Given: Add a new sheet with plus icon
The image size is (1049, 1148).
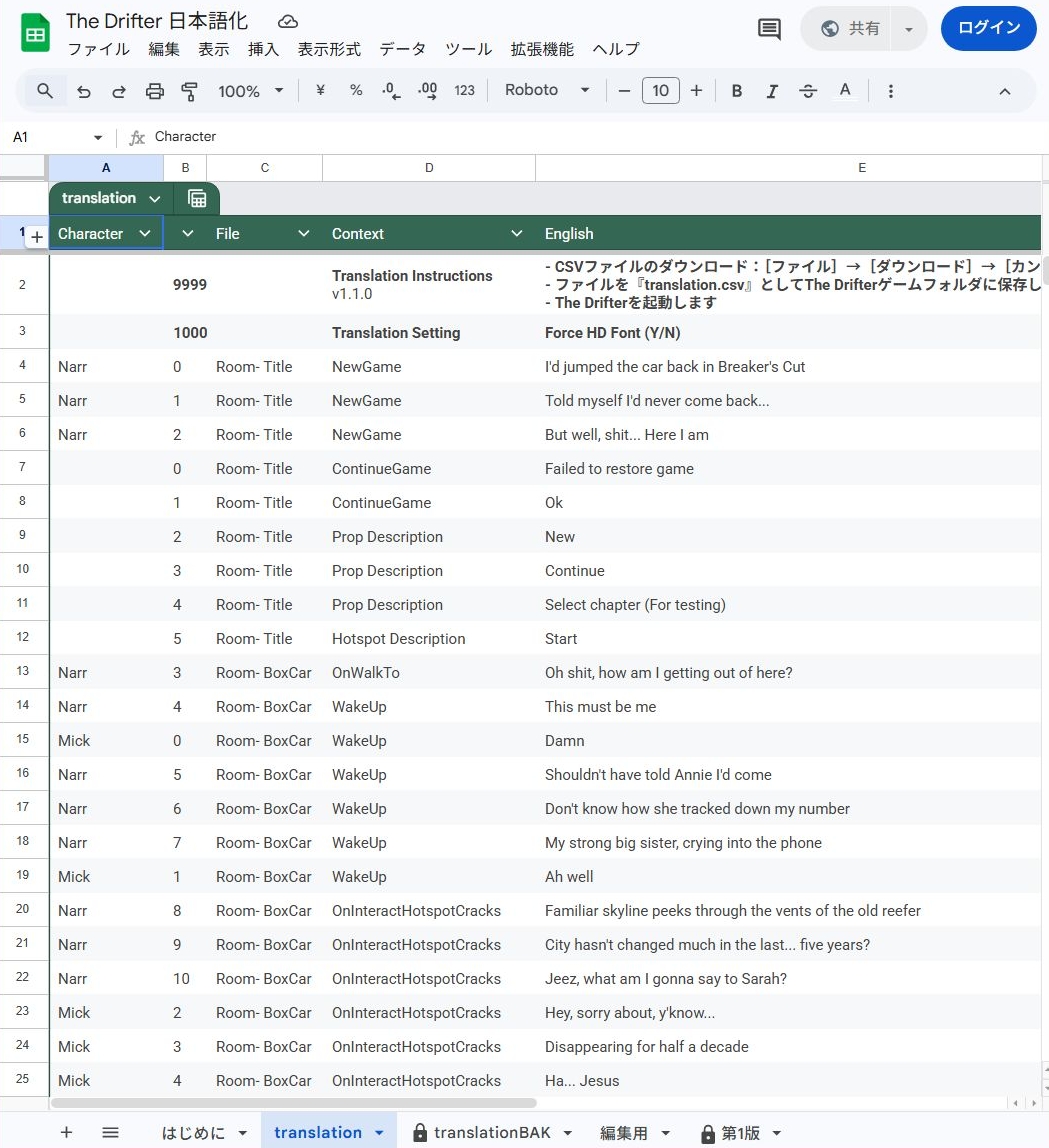Looking at the screenshot, I should pos(66,1132).
